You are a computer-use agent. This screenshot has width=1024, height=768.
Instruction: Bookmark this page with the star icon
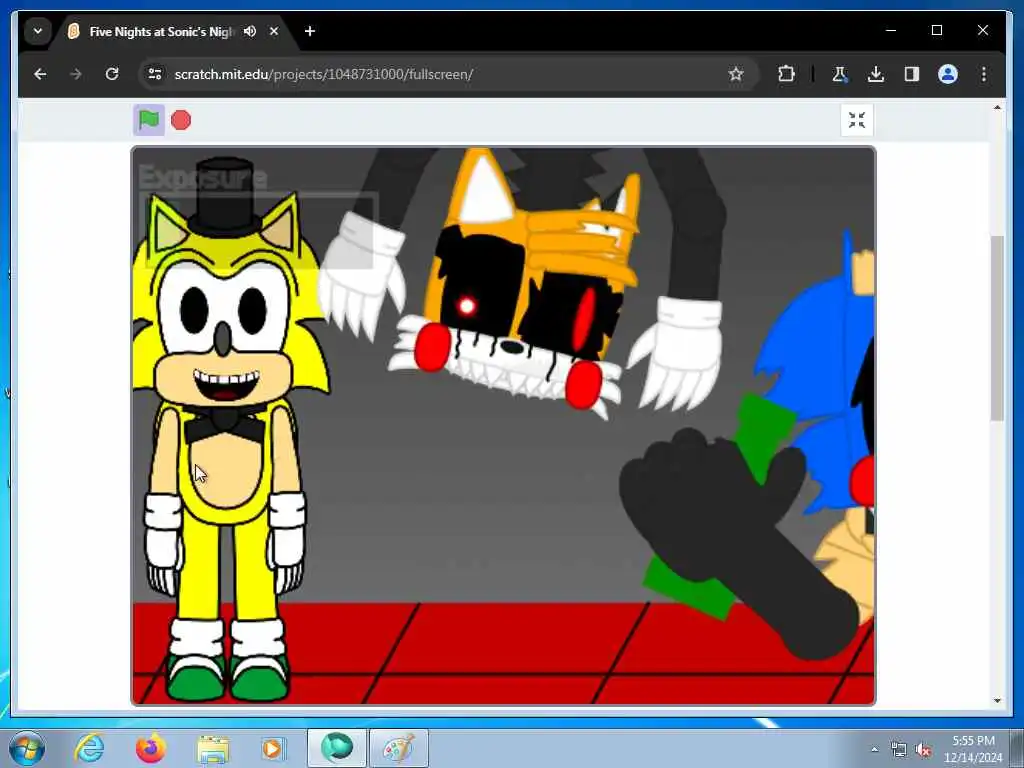[736, 74]
